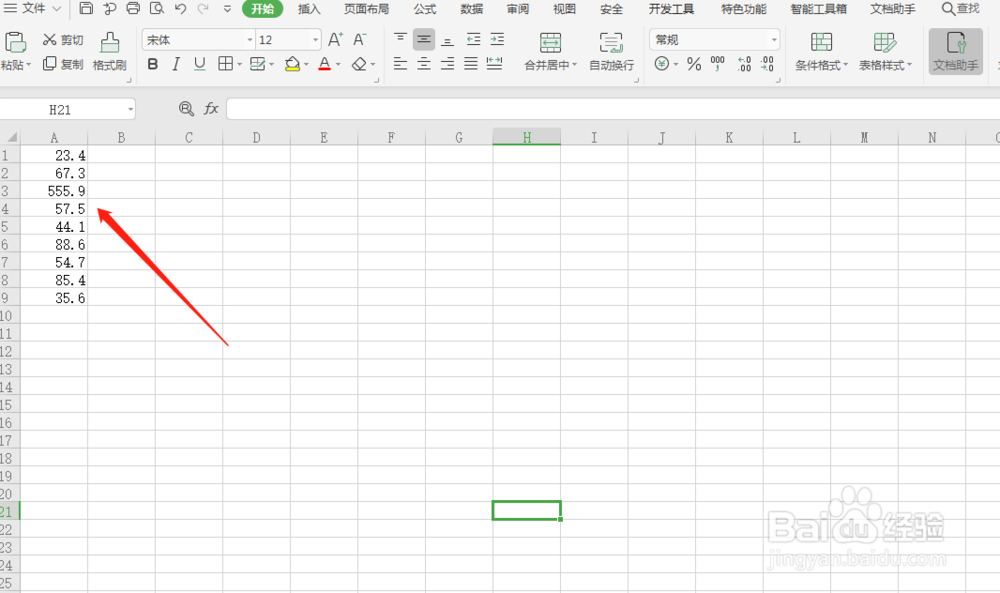
Task: Toggle top vertical alignment
Action: tap(400, 40)
